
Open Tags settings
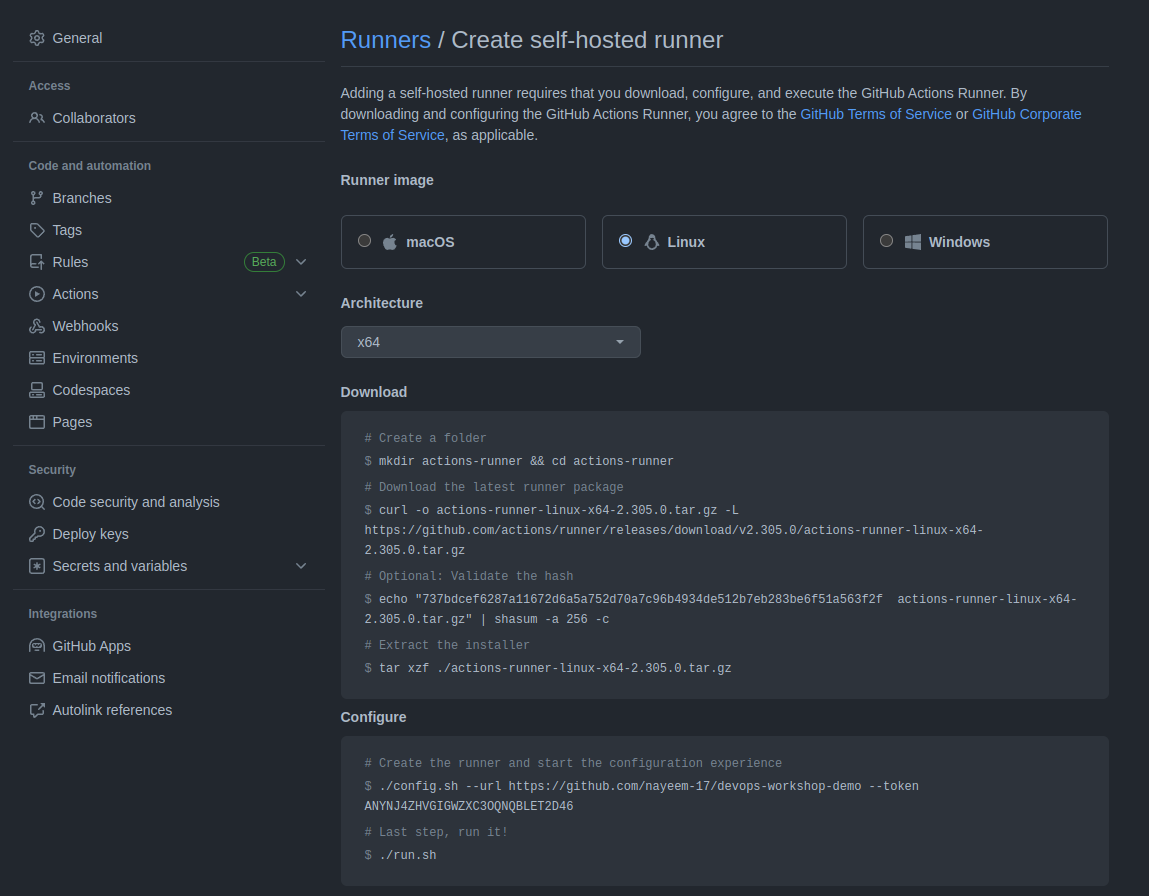point(67,230)
